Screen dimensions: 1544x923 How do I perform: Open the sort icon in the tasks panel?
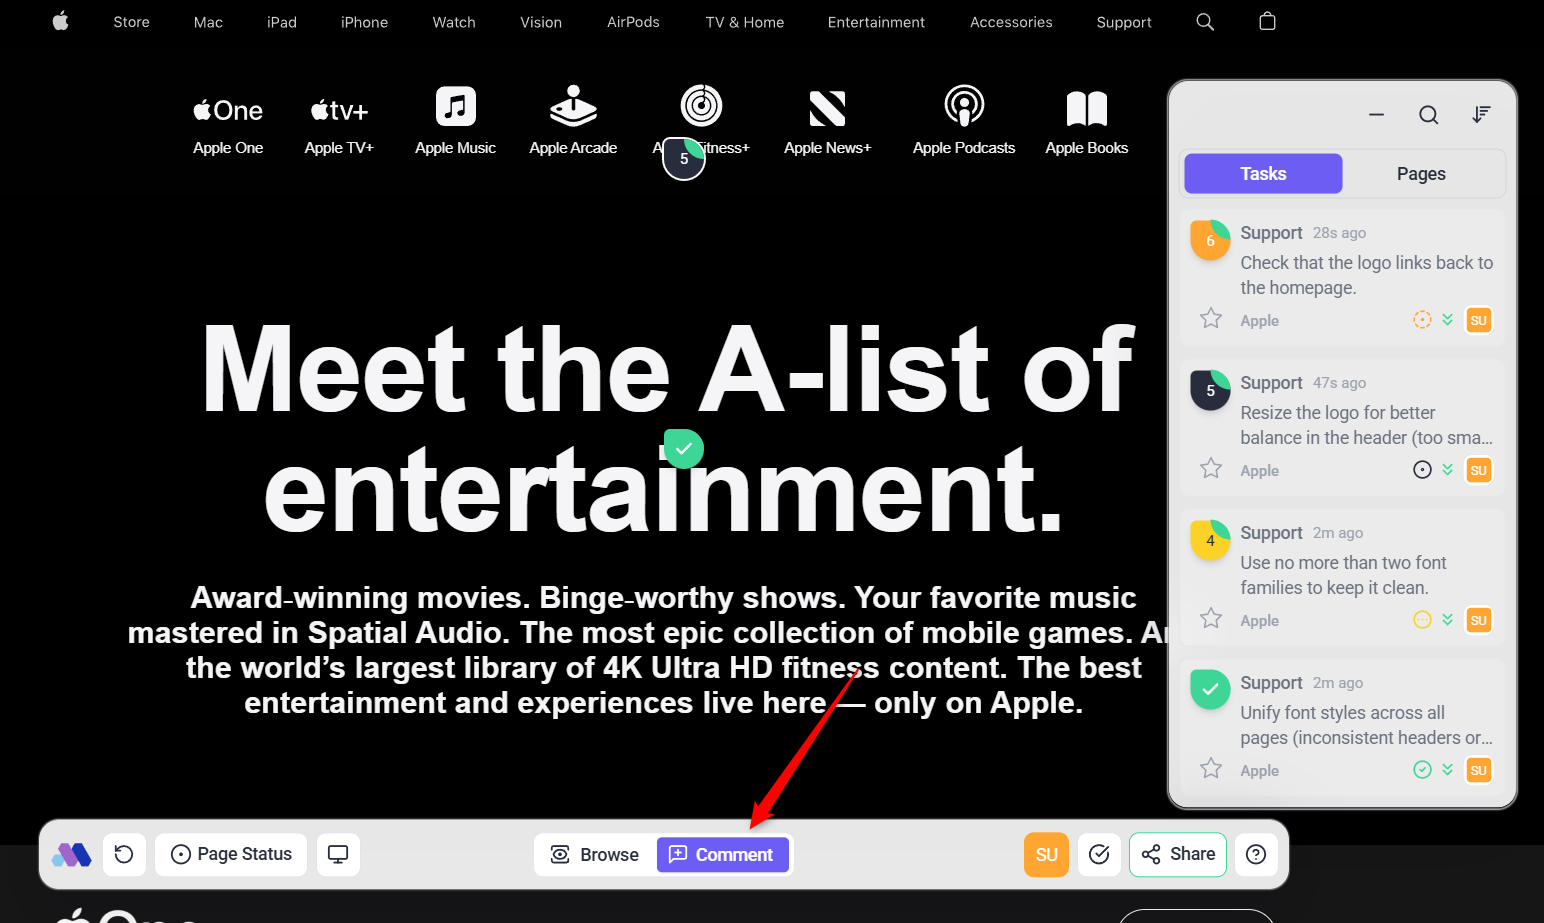coord(1481,115)
